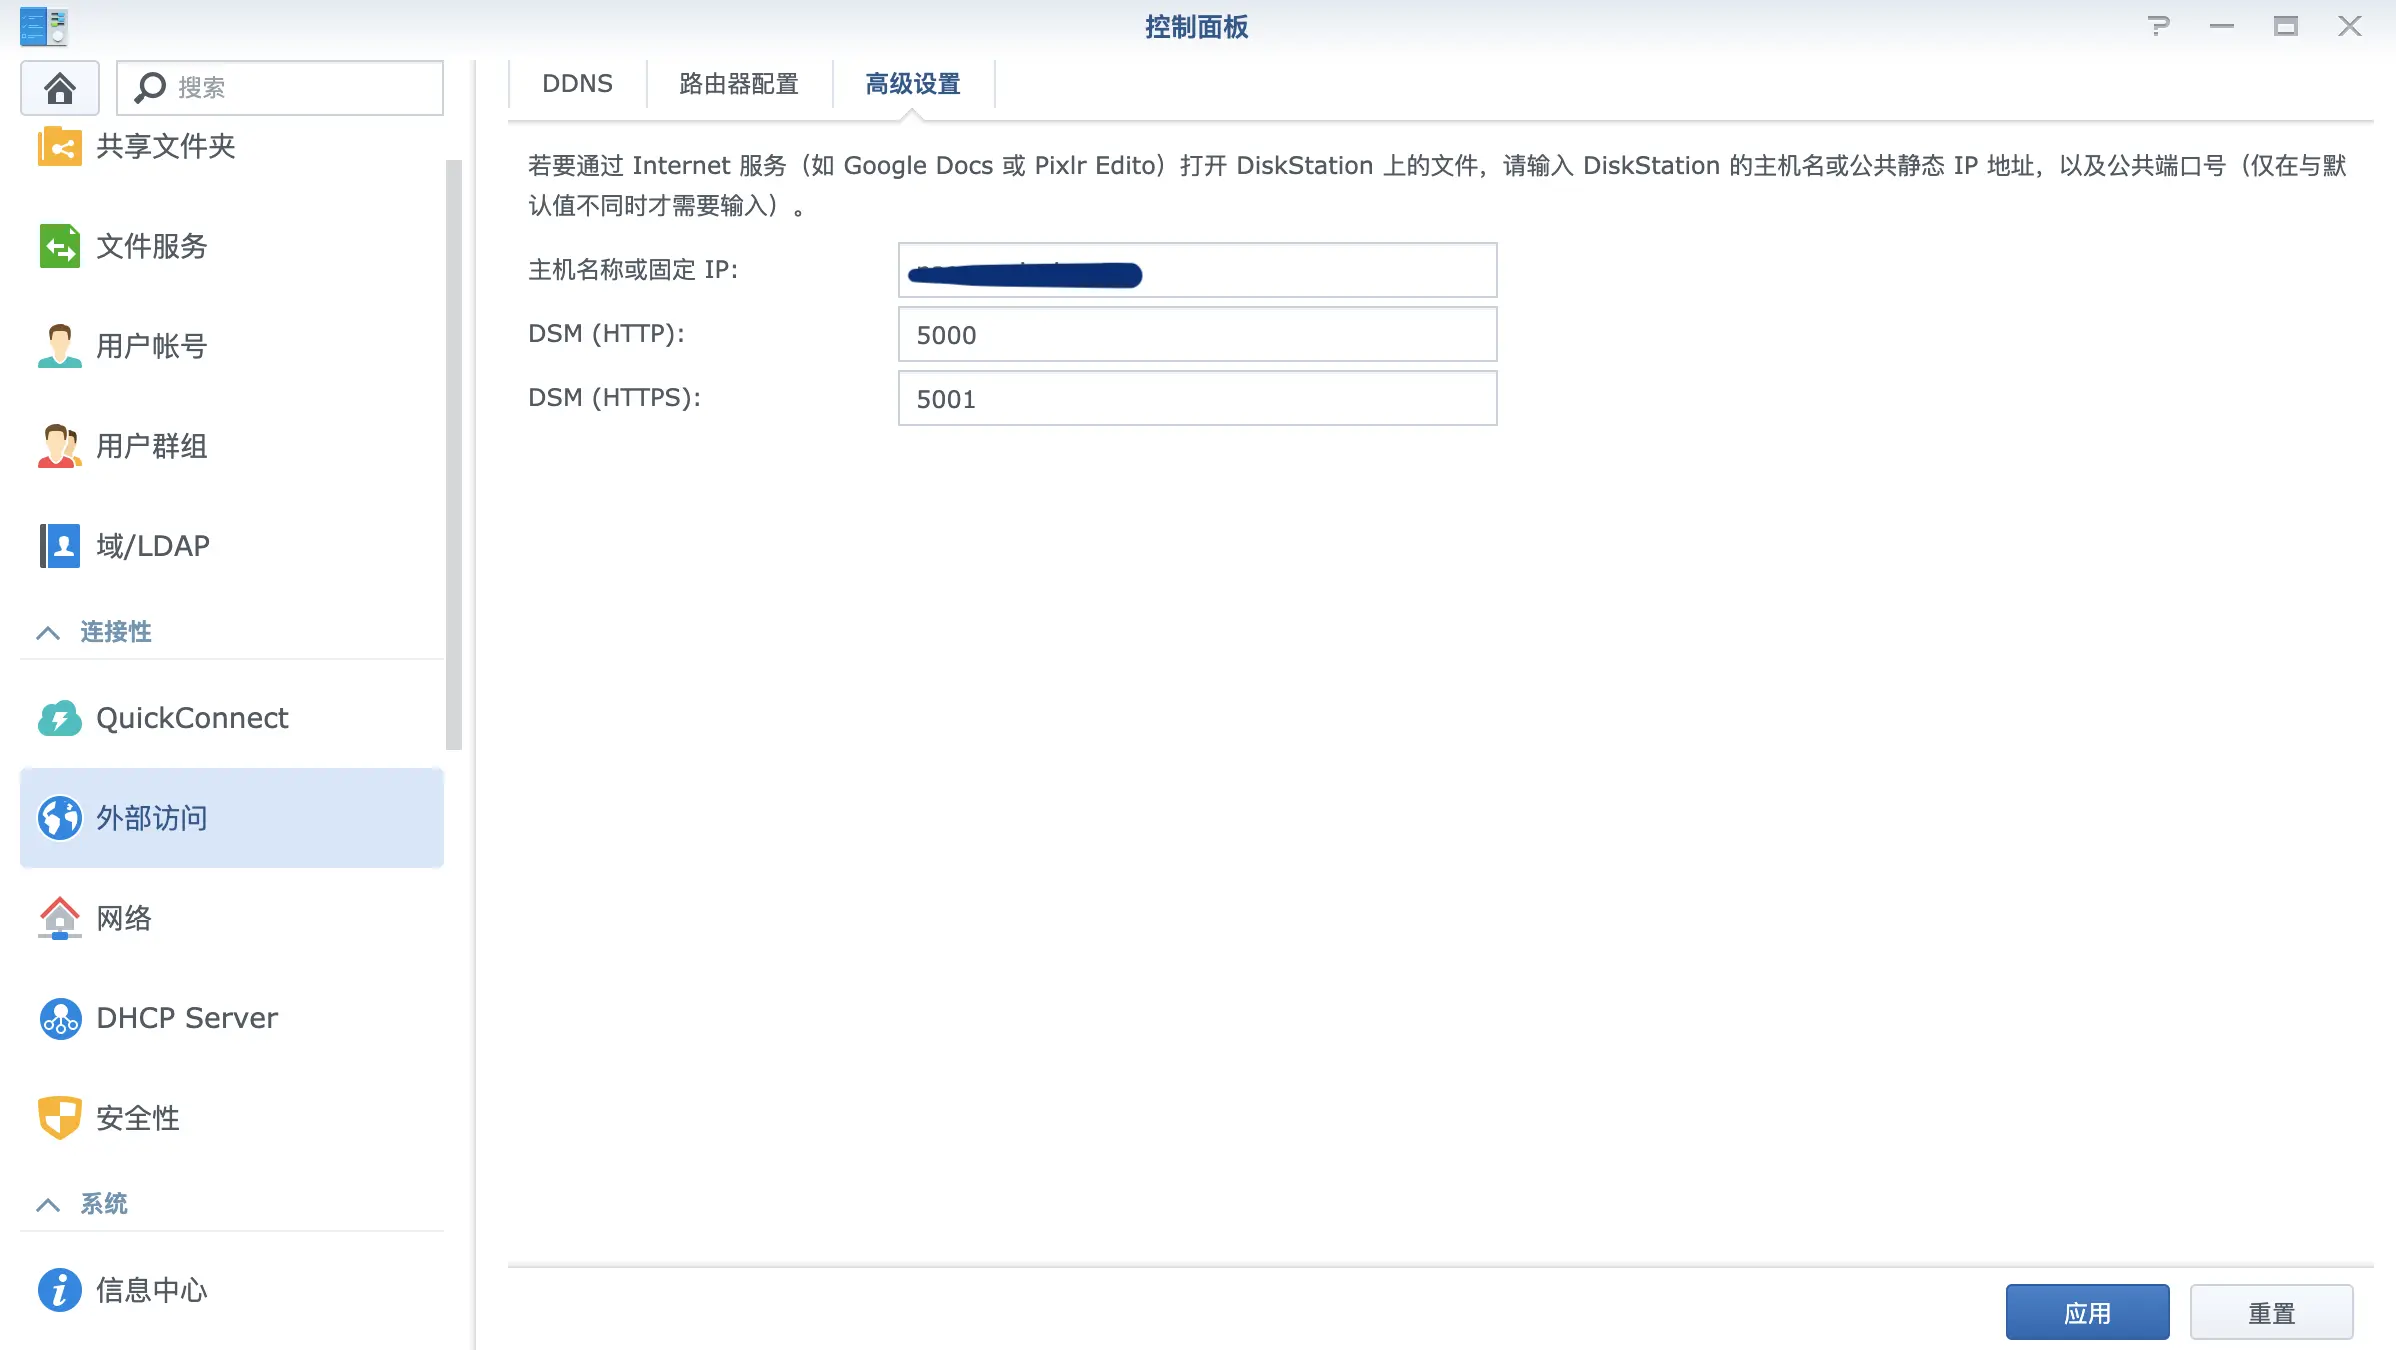
Task: Maximize the Control Panel window
Action: coord(2286,26)
